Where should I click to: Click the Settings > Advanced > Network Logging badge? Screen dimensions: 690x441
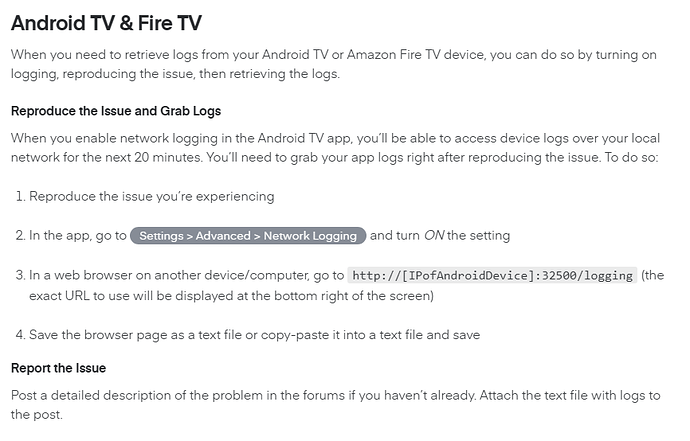click(248, 235)
